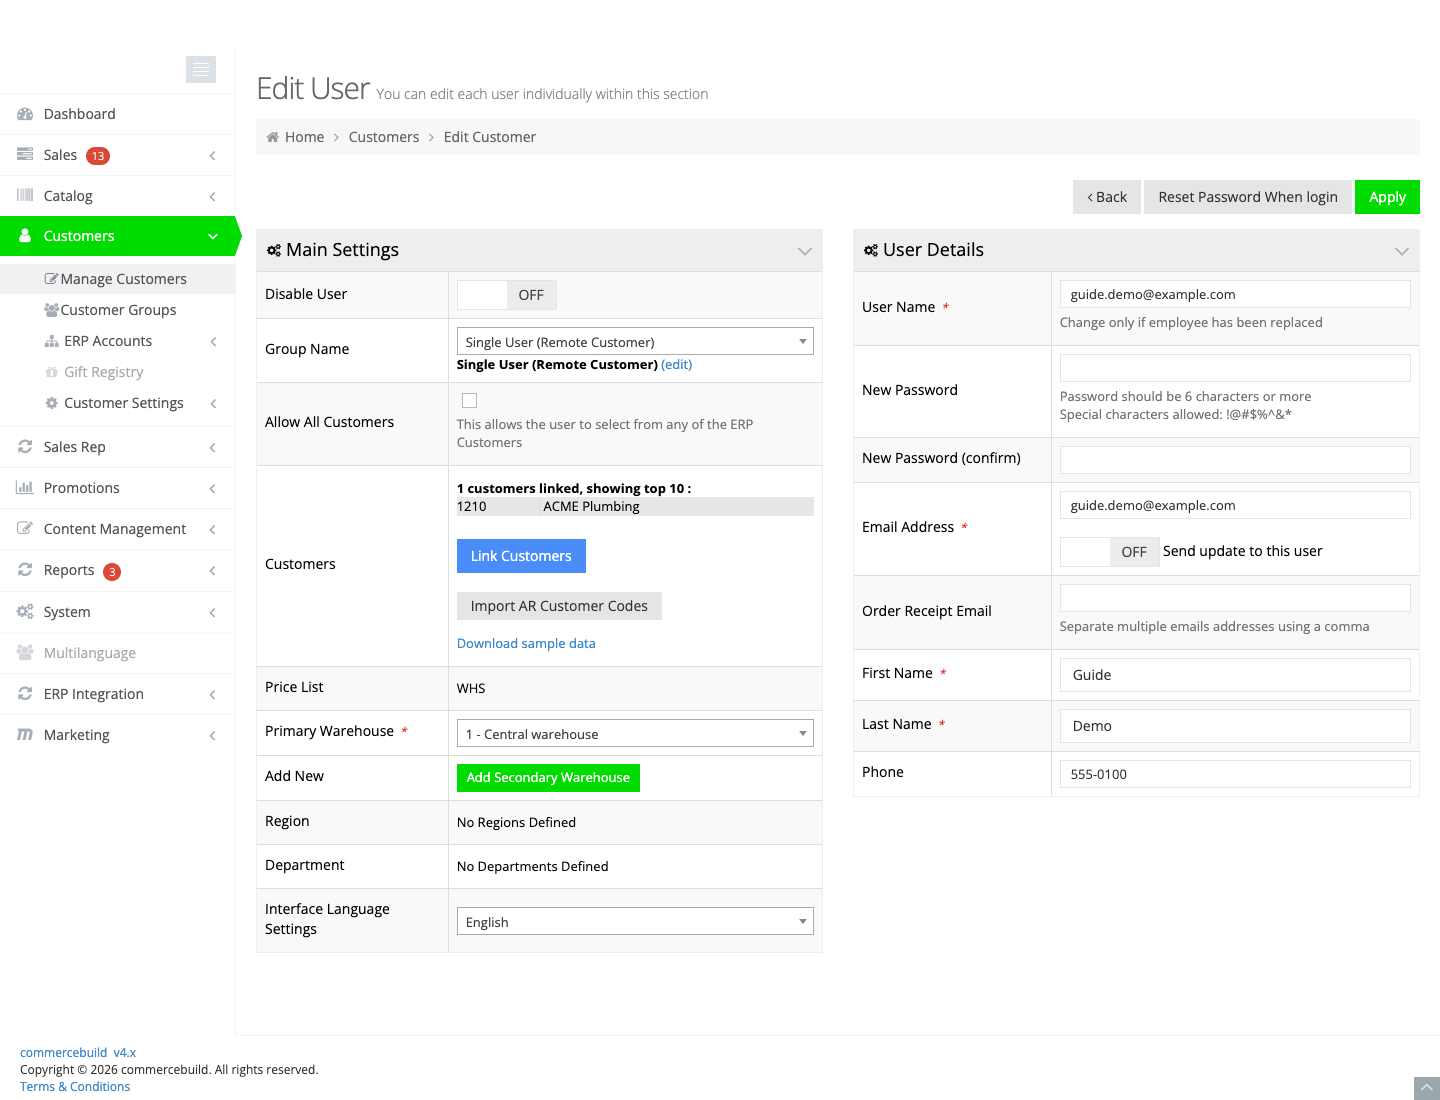The image size is (1440, 1100).
Task: Click the User Details gears icon
Action: pyautogui.click(x=871, y=251)
